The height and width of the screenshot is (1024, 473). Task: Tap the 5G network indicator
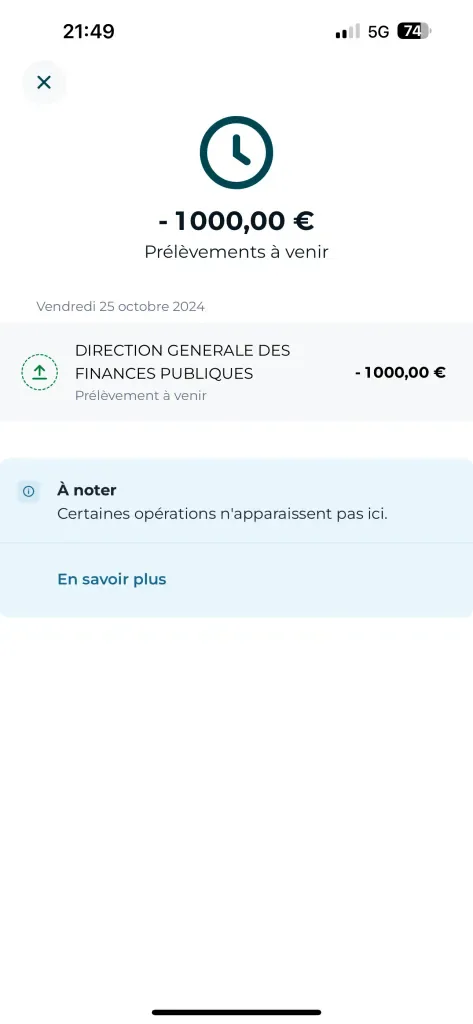click(378, 31)
